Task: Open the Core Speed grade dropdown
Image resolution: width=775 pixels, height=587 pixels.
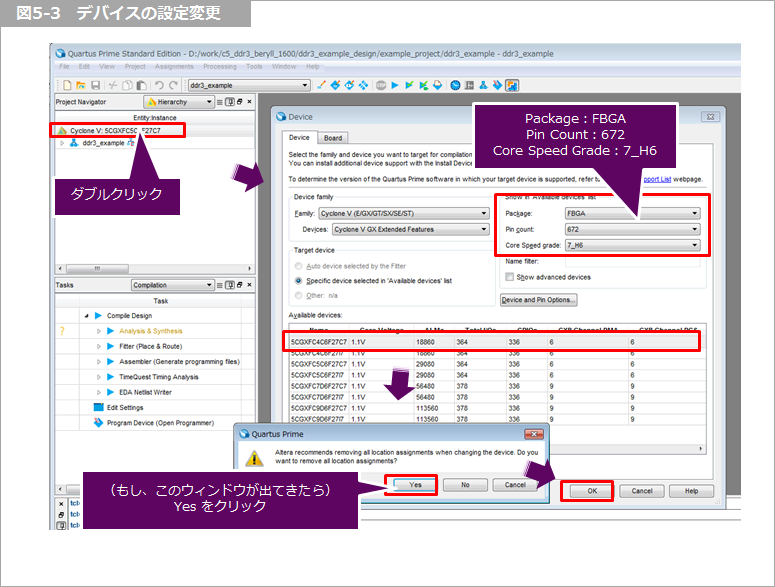Action: [x=630, y=245]
